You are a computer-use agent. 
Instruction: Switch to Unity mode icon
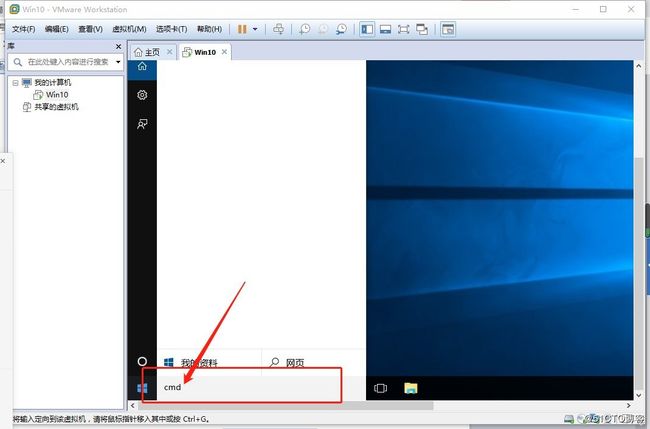coord(422,29)
